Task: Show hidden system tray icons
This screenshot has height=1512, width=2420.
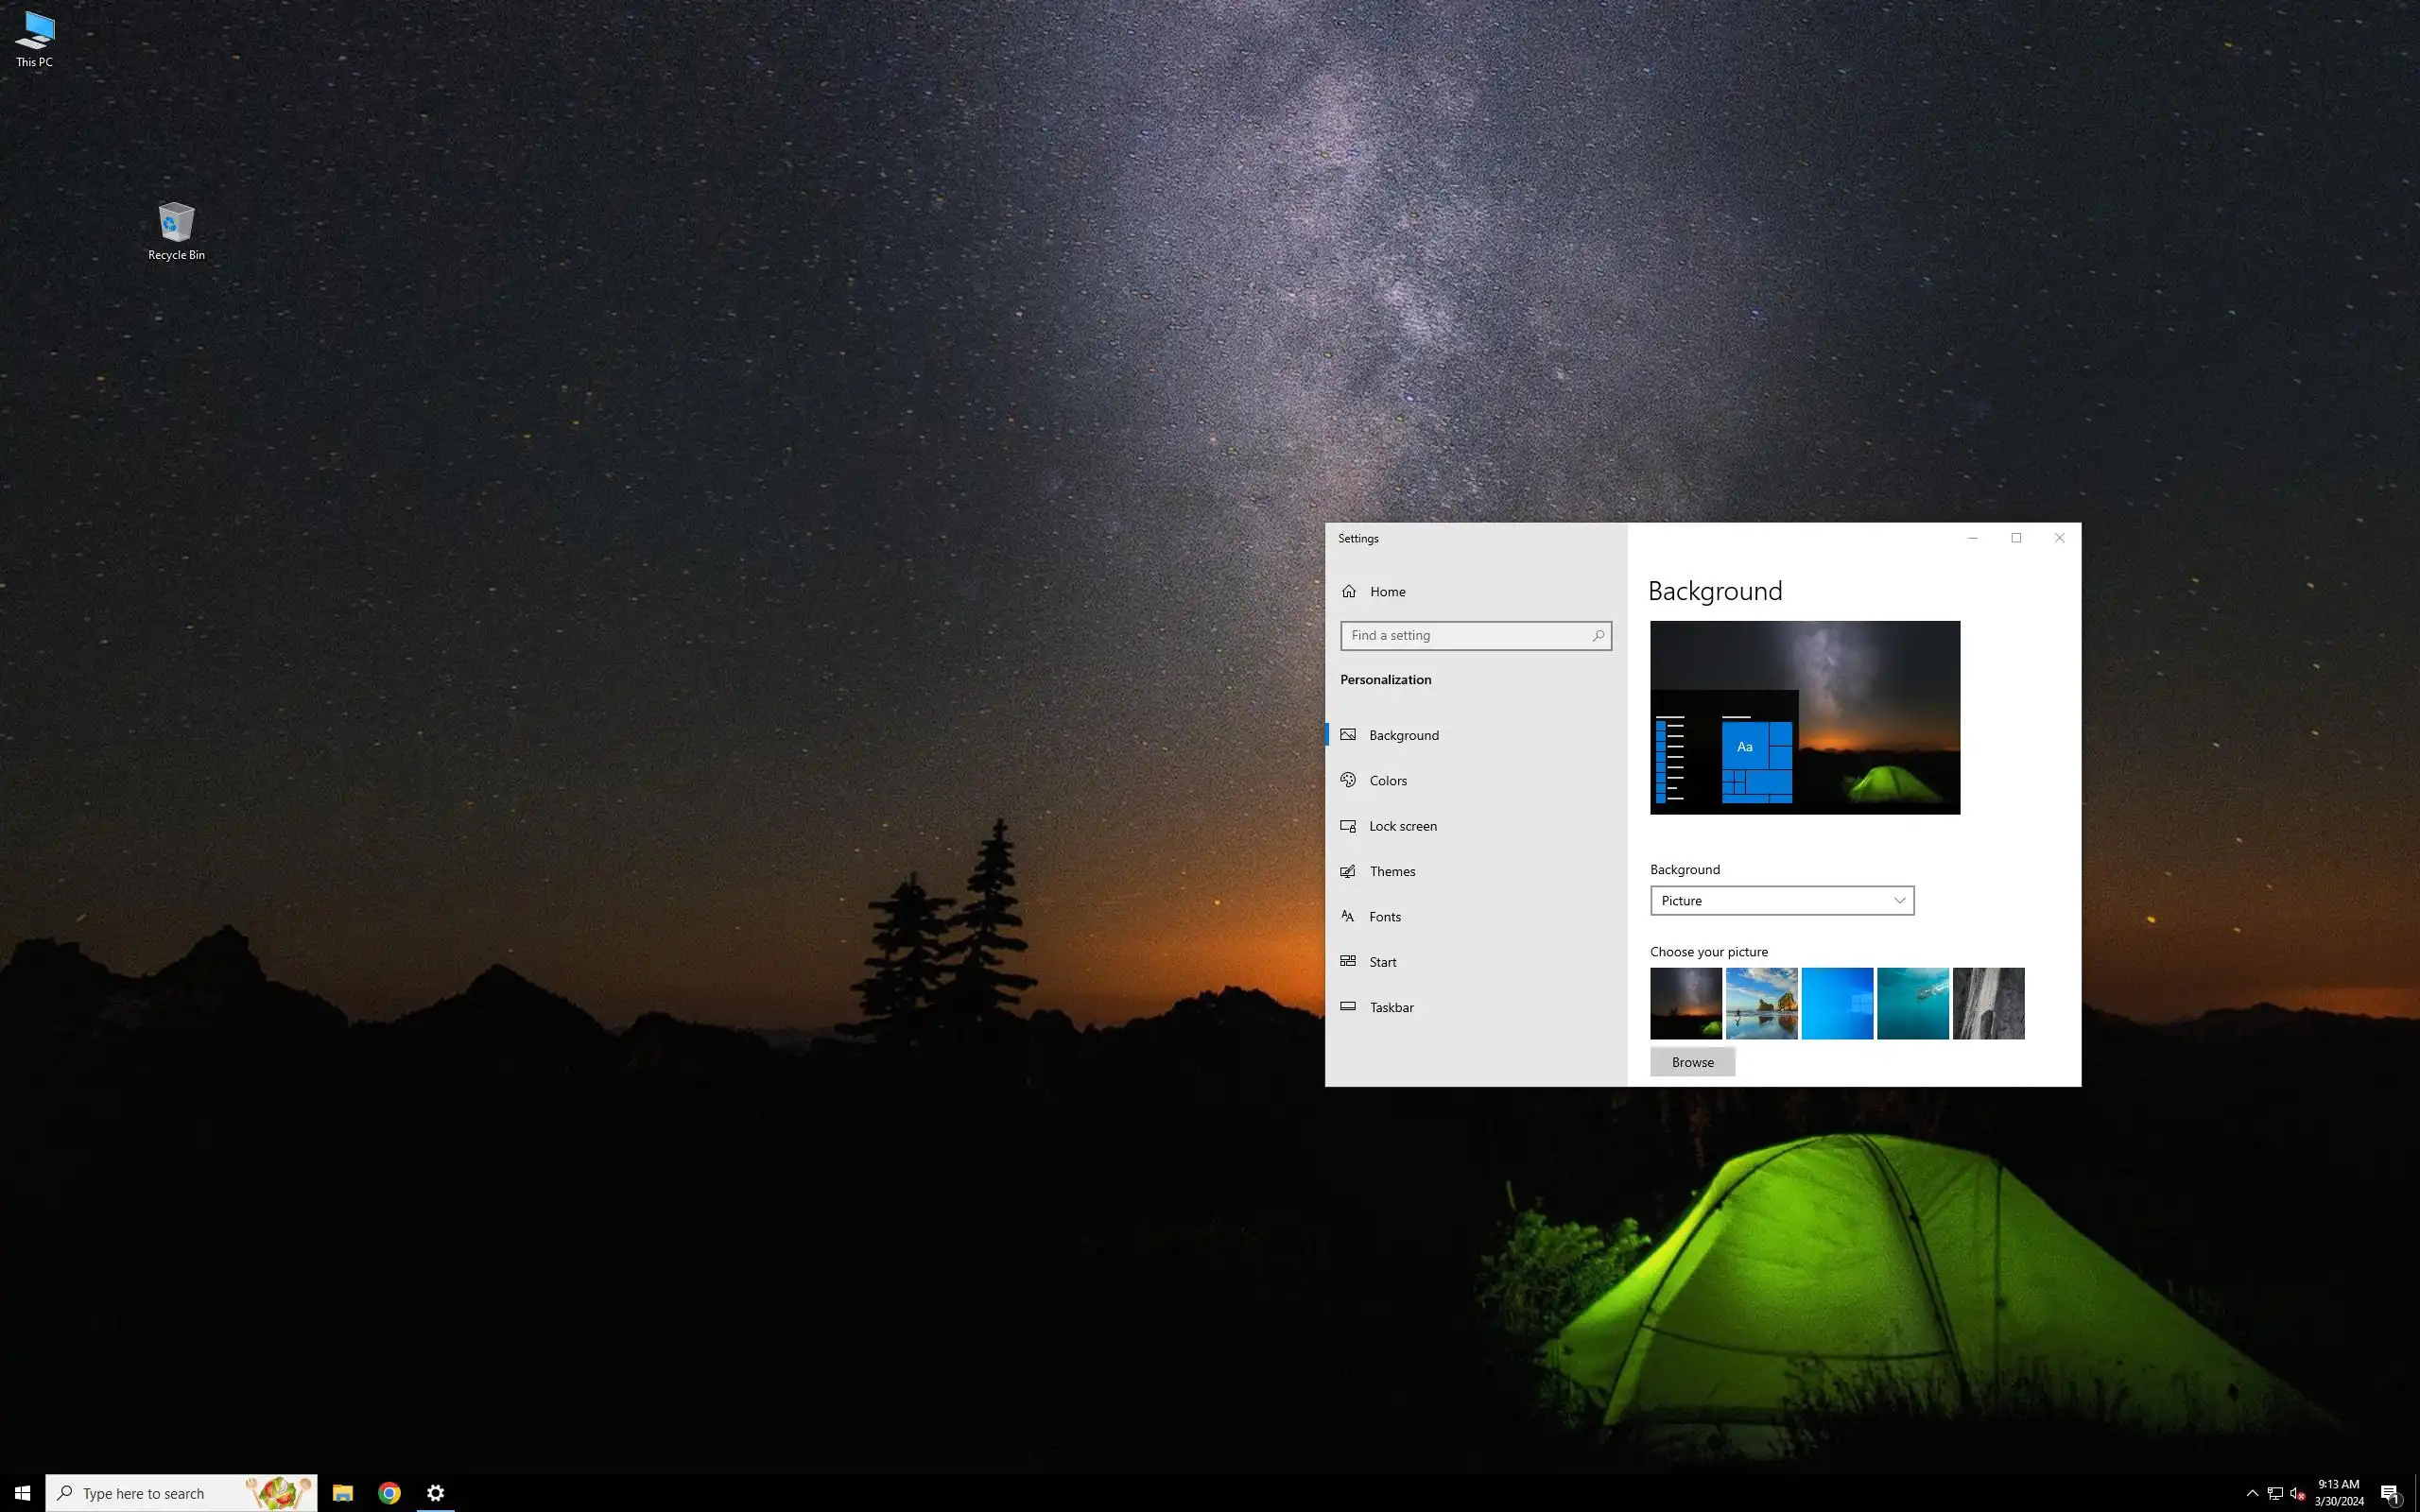Action: [2252, 1493]
